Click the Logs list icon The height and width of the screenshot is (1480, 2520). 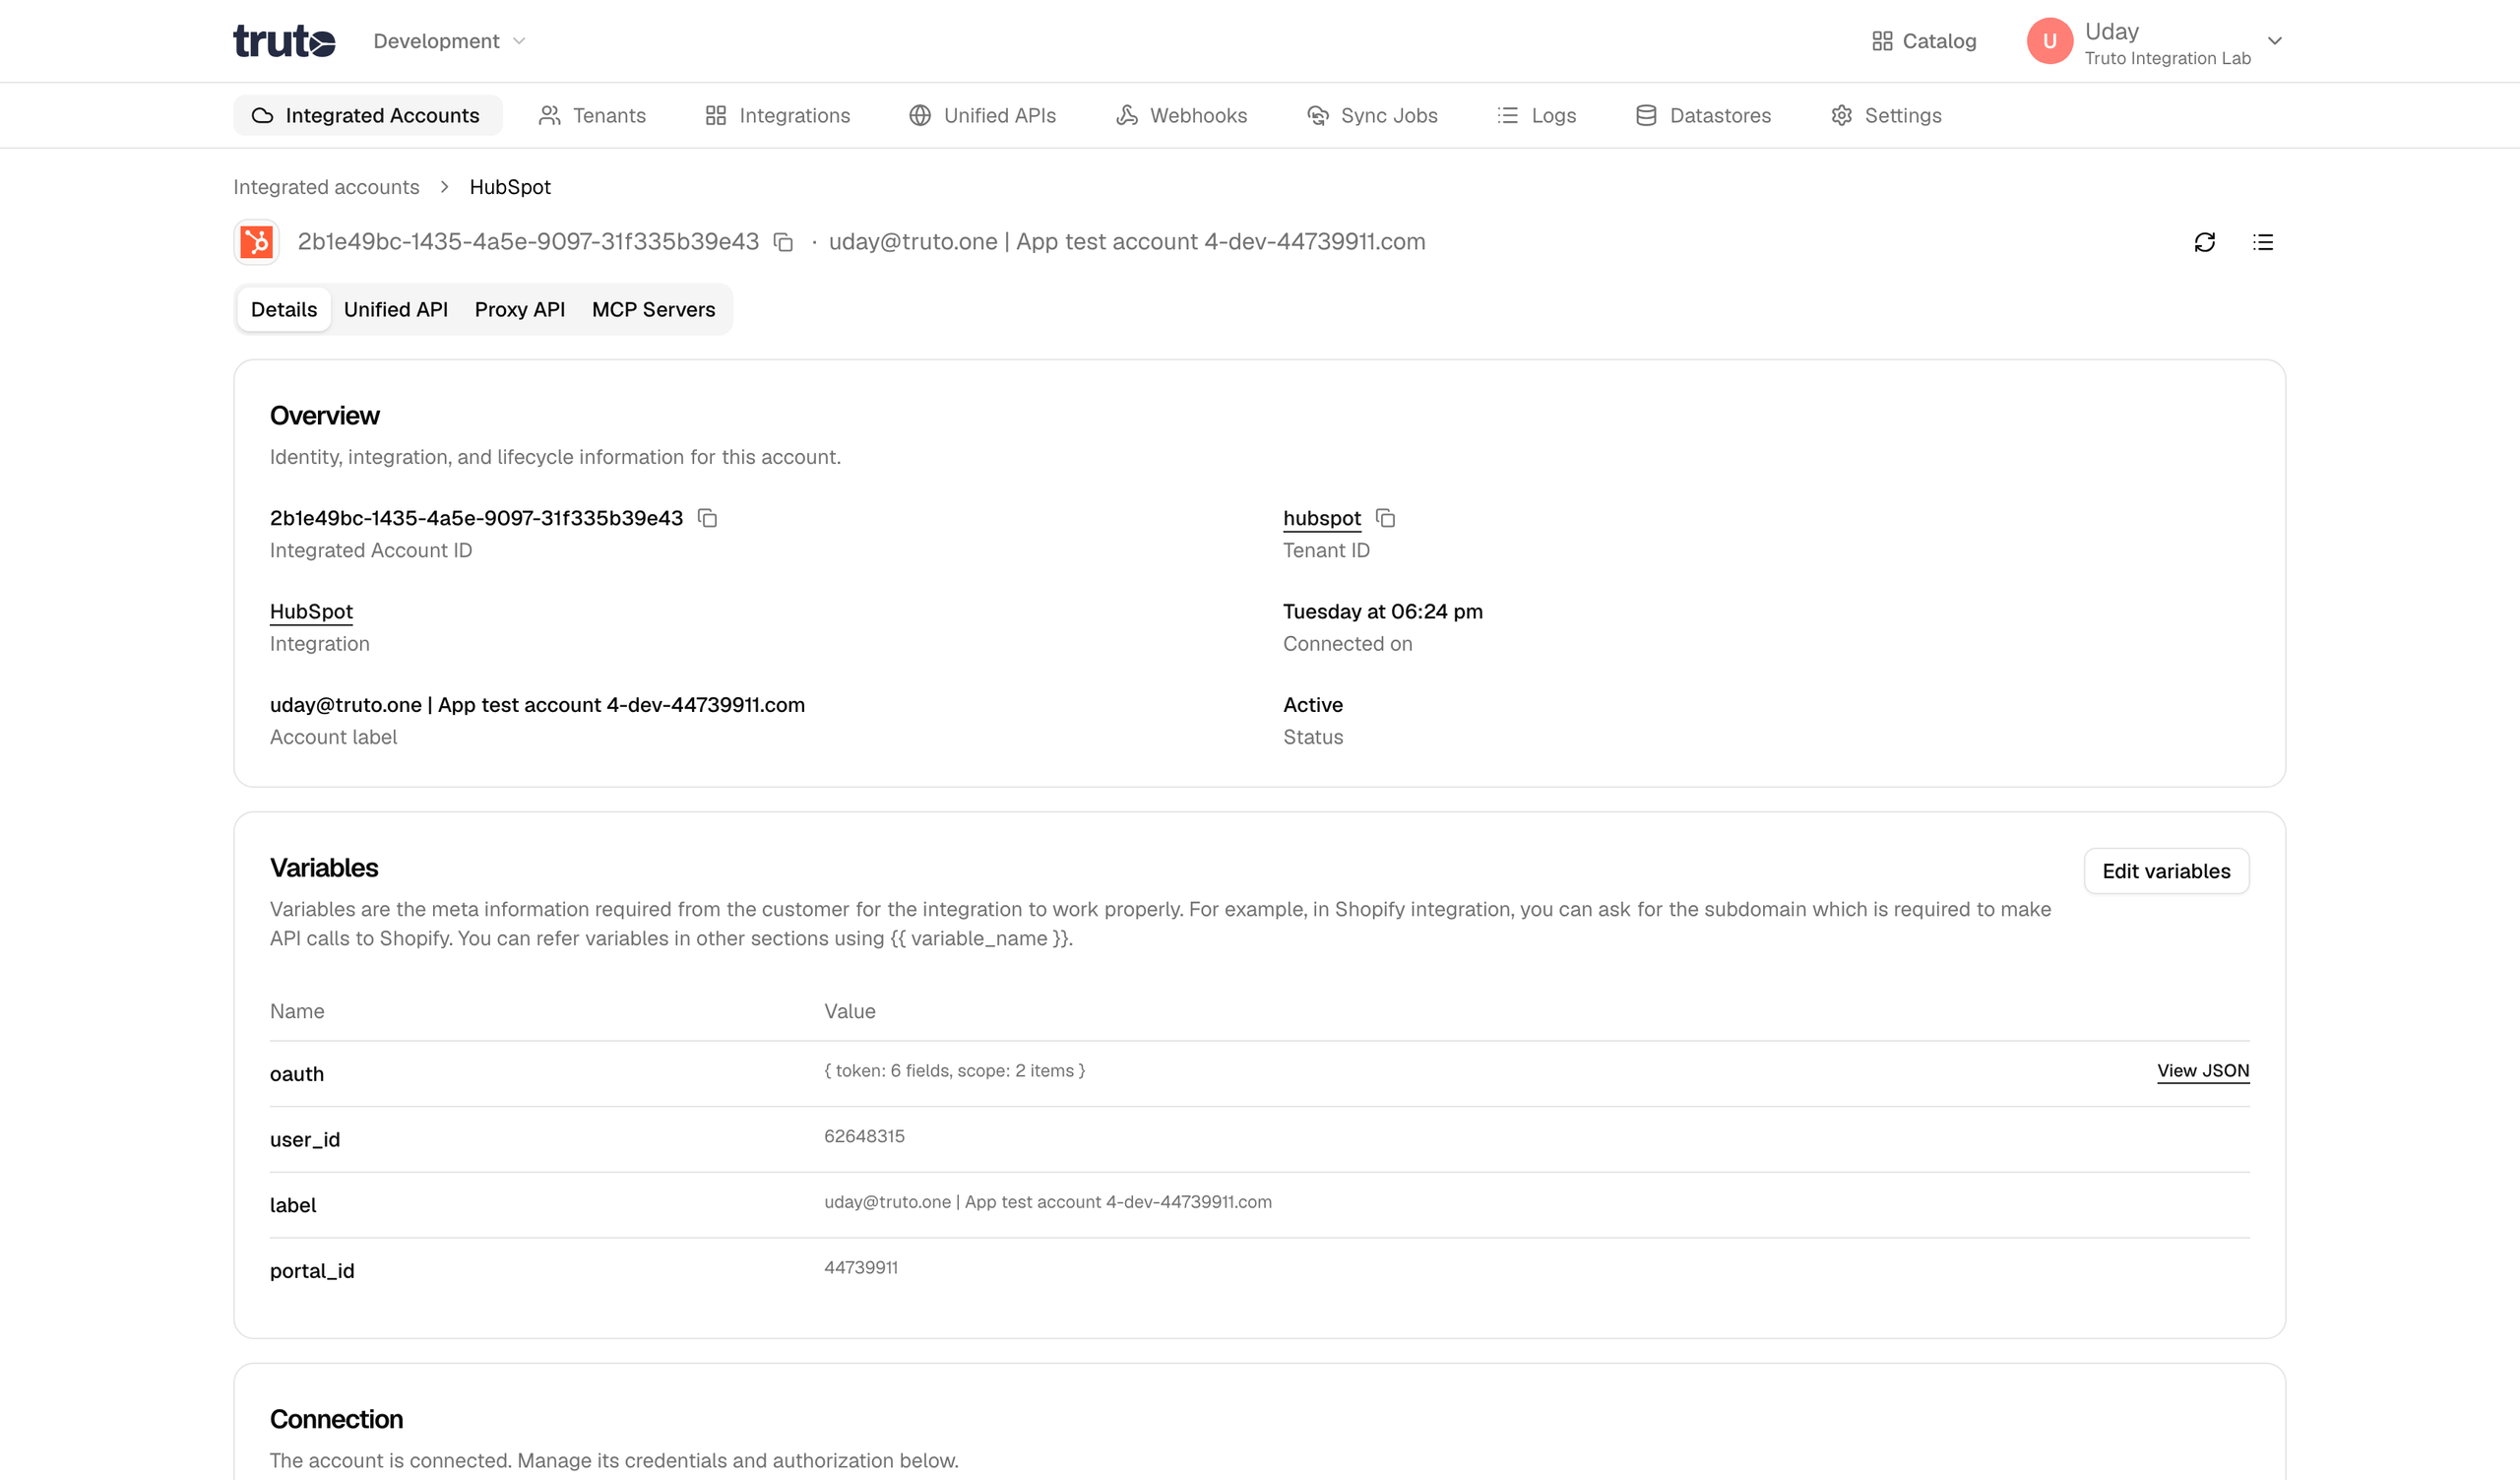point(1508,115)
